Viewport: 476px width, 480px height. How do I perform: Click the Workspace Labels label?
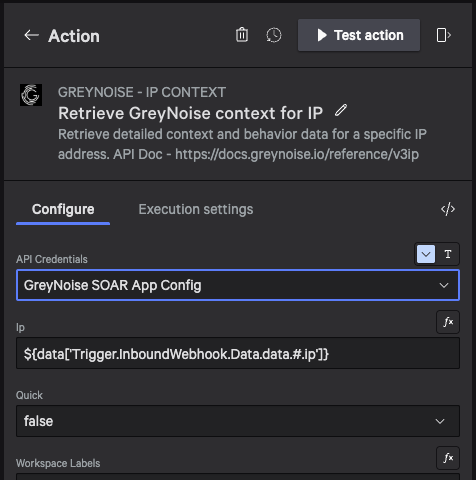click(x=58, y=463)
